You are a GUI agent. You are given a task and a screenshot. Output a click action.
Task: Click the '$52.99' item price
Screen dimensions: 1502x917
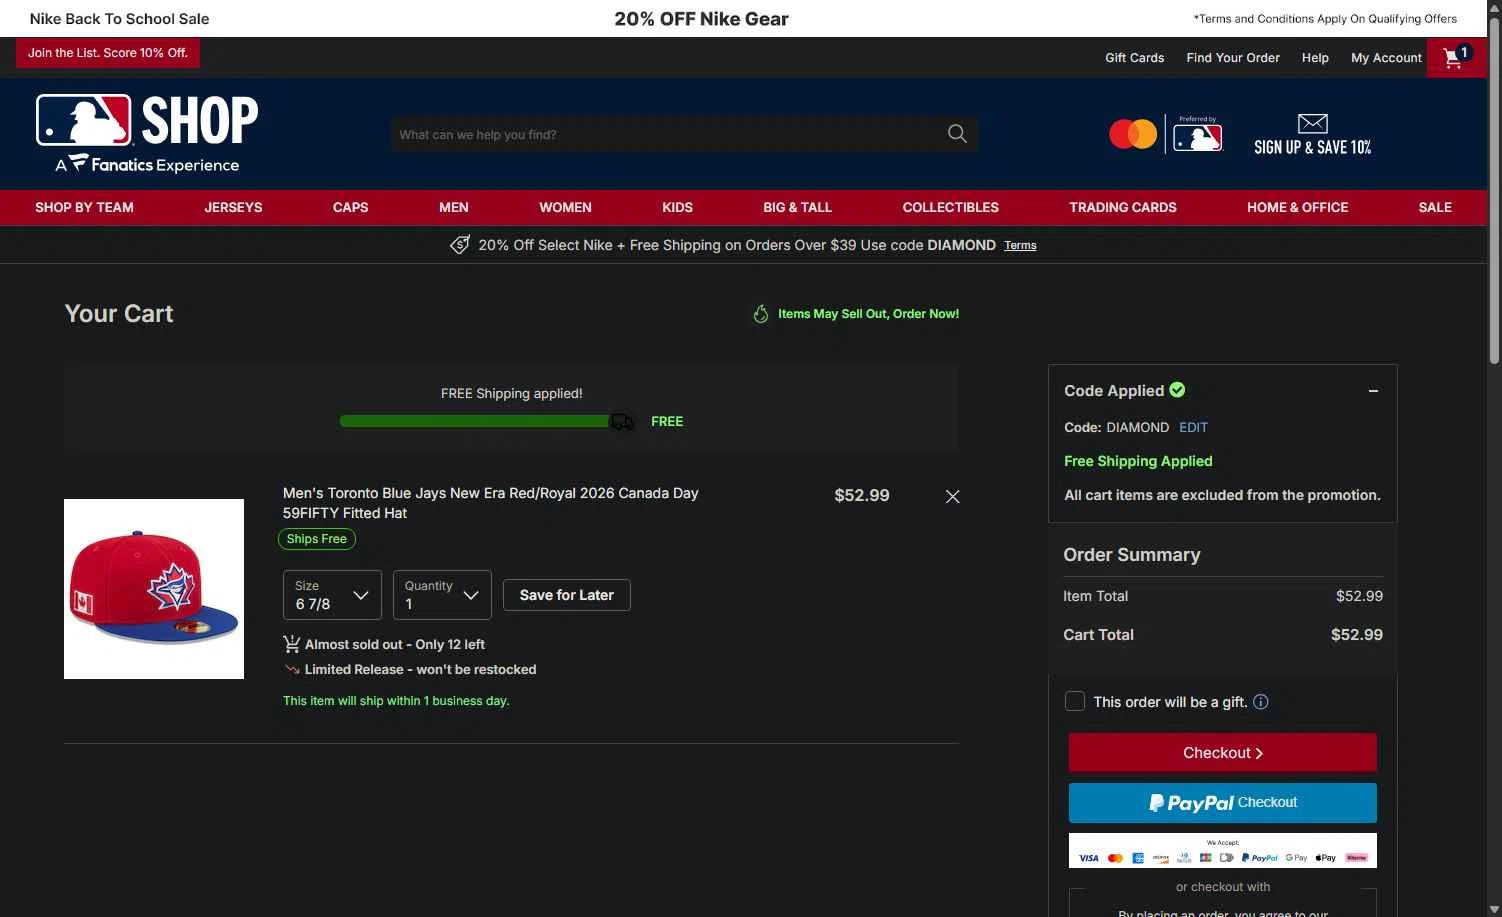point(862,495)
